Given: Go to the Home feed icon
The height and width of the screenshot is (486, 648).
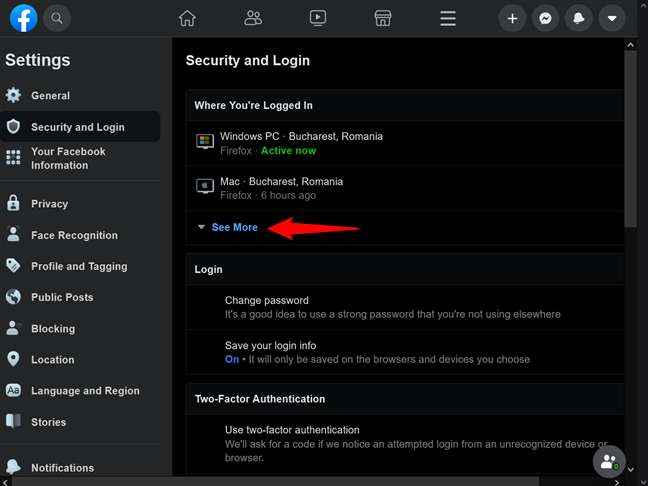Looking at the screenshot, I should [187, 18].
